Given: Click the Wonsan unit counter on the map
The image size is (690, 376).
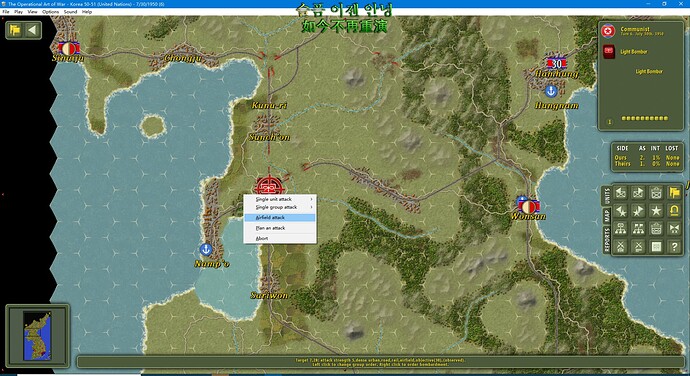Looking at the screenshot, I should (529, 206).
